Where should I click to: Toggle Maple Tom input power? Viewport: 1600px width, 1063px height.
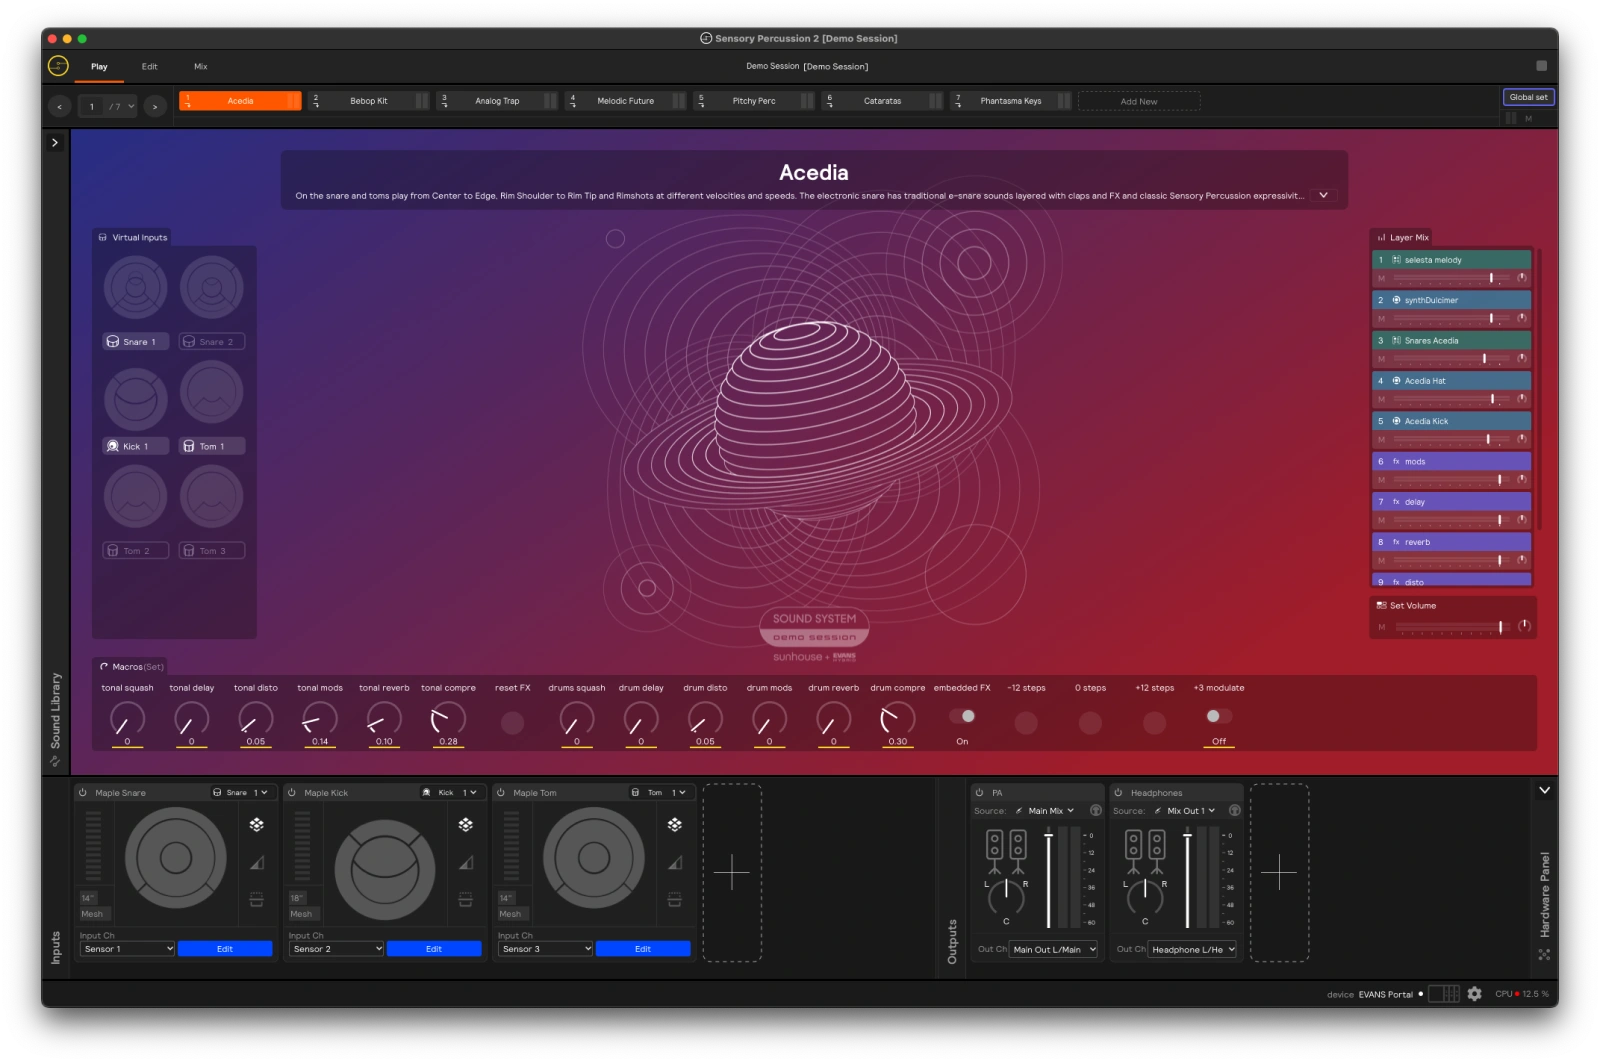pos(501,793)
